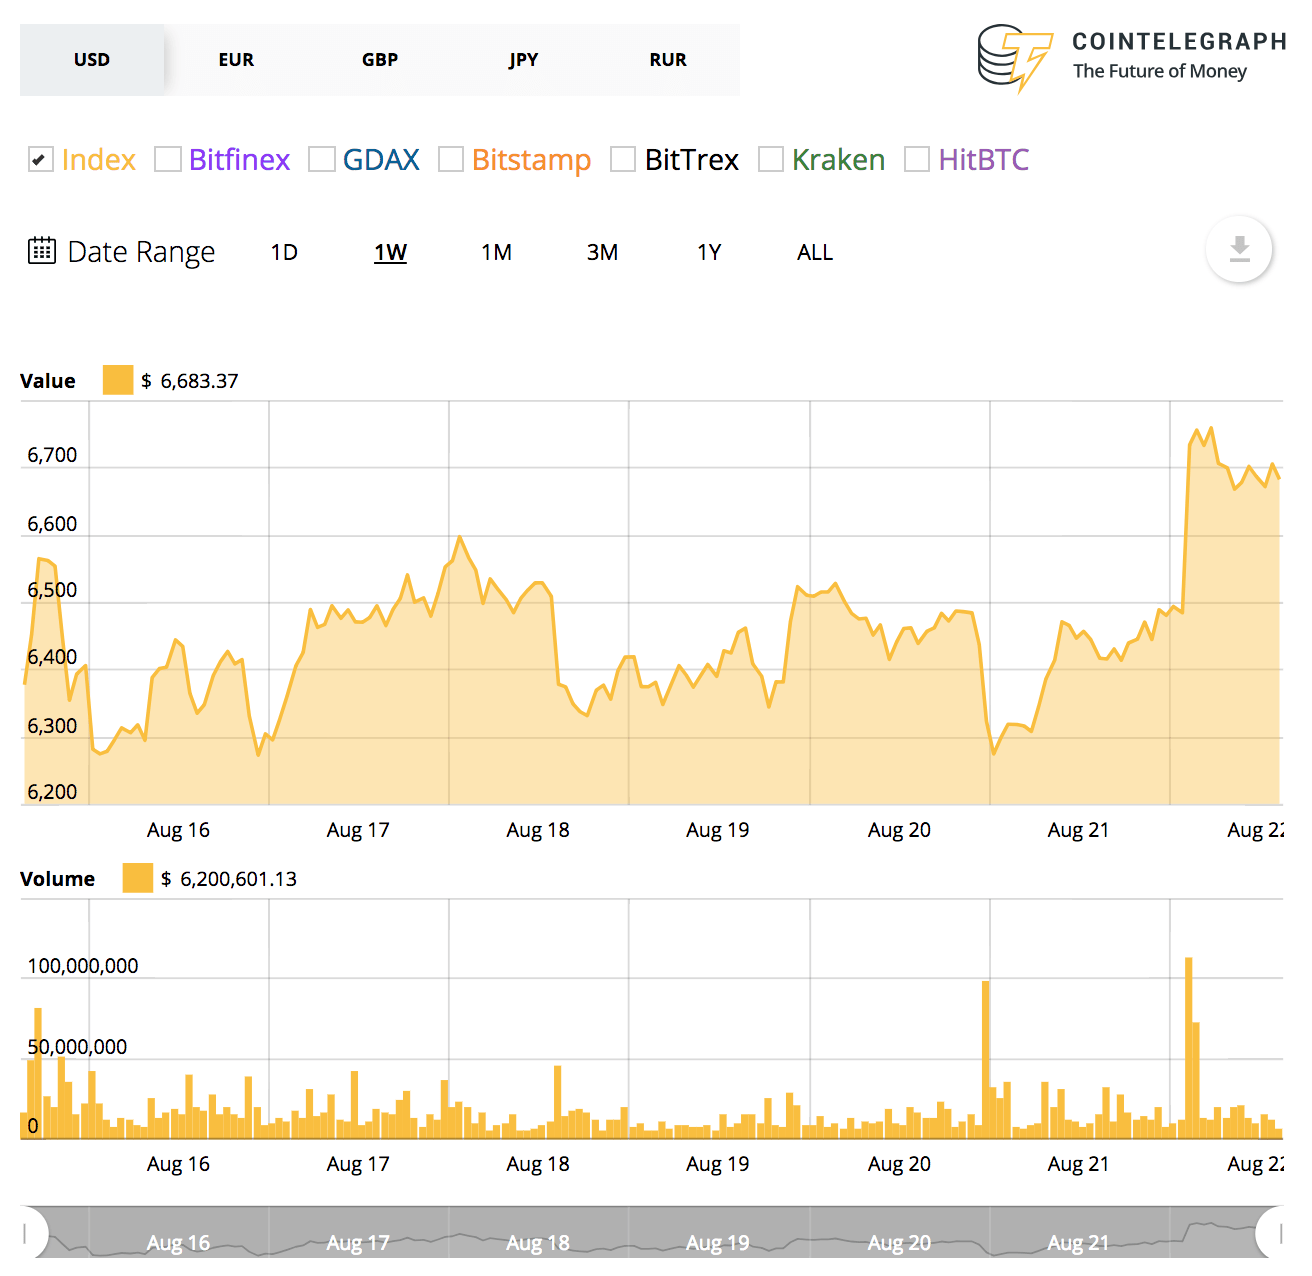Show Bitstamp prices on the chart
1312x1276 pixels.
tap(451, 159)
